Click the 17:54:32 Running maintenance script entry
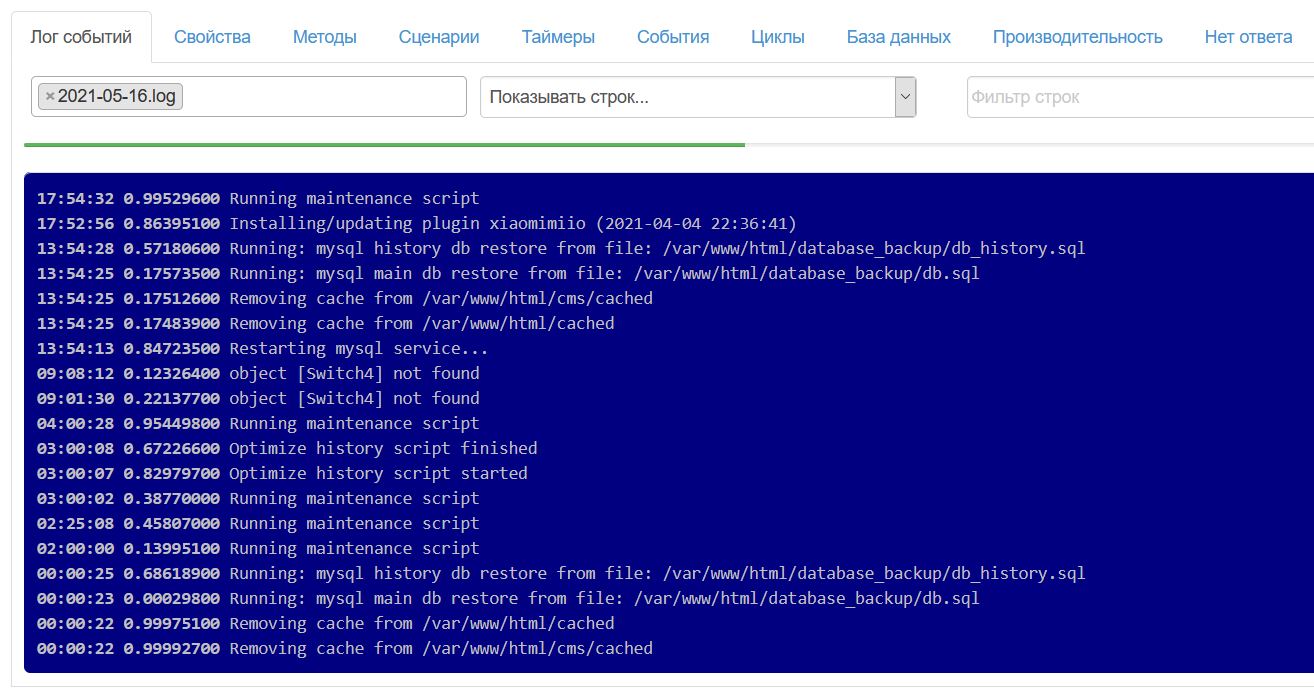1314x695 pixels. 354,198
